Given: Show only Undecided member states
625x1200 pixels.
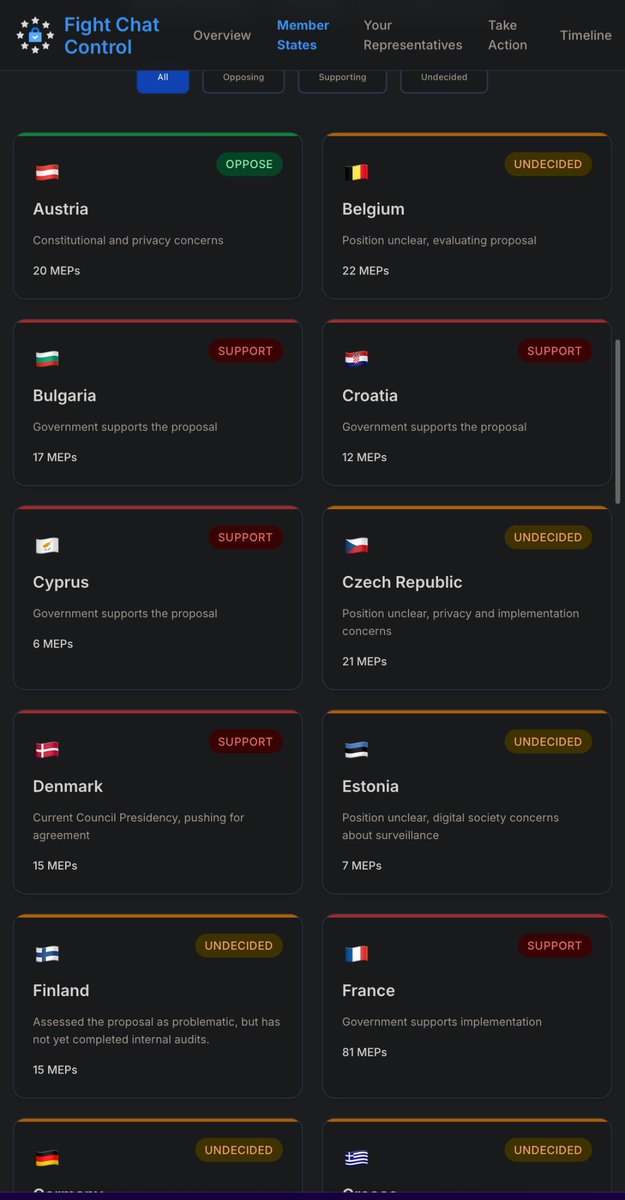Looking at the screenshot, I should click(x=444, y=78).
